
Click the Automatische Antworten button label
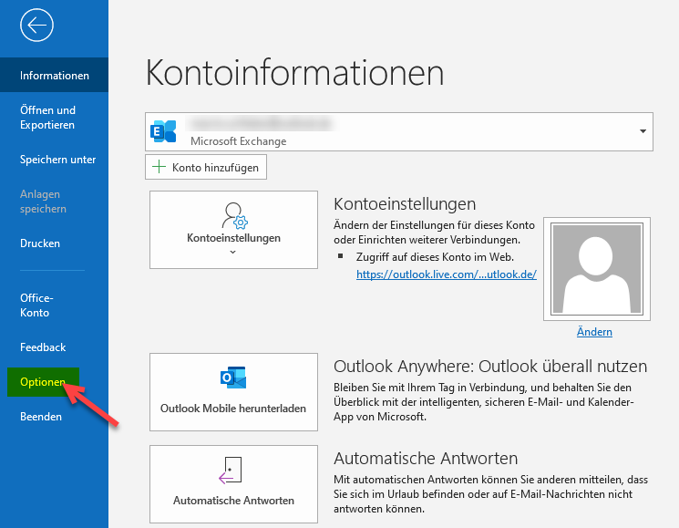coord(233,500)
